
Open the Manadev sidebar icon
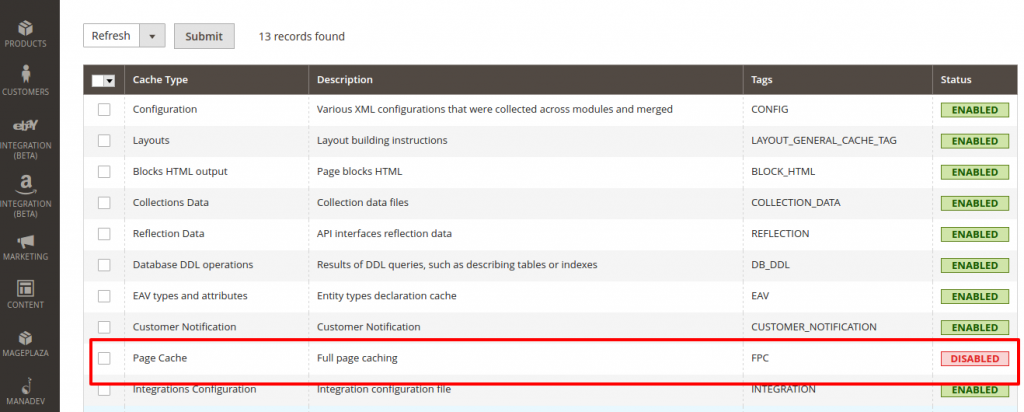point(25,389)
